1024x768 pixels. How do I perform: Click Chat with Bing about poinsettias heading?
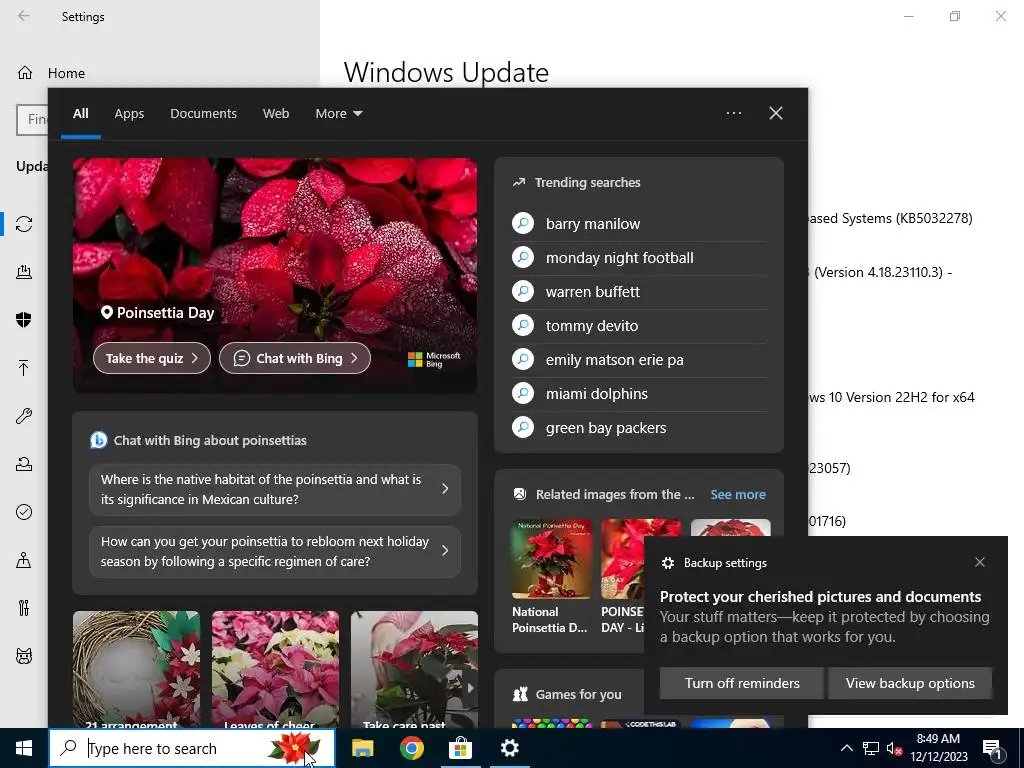pyautogui.click(x=210, y=441)
